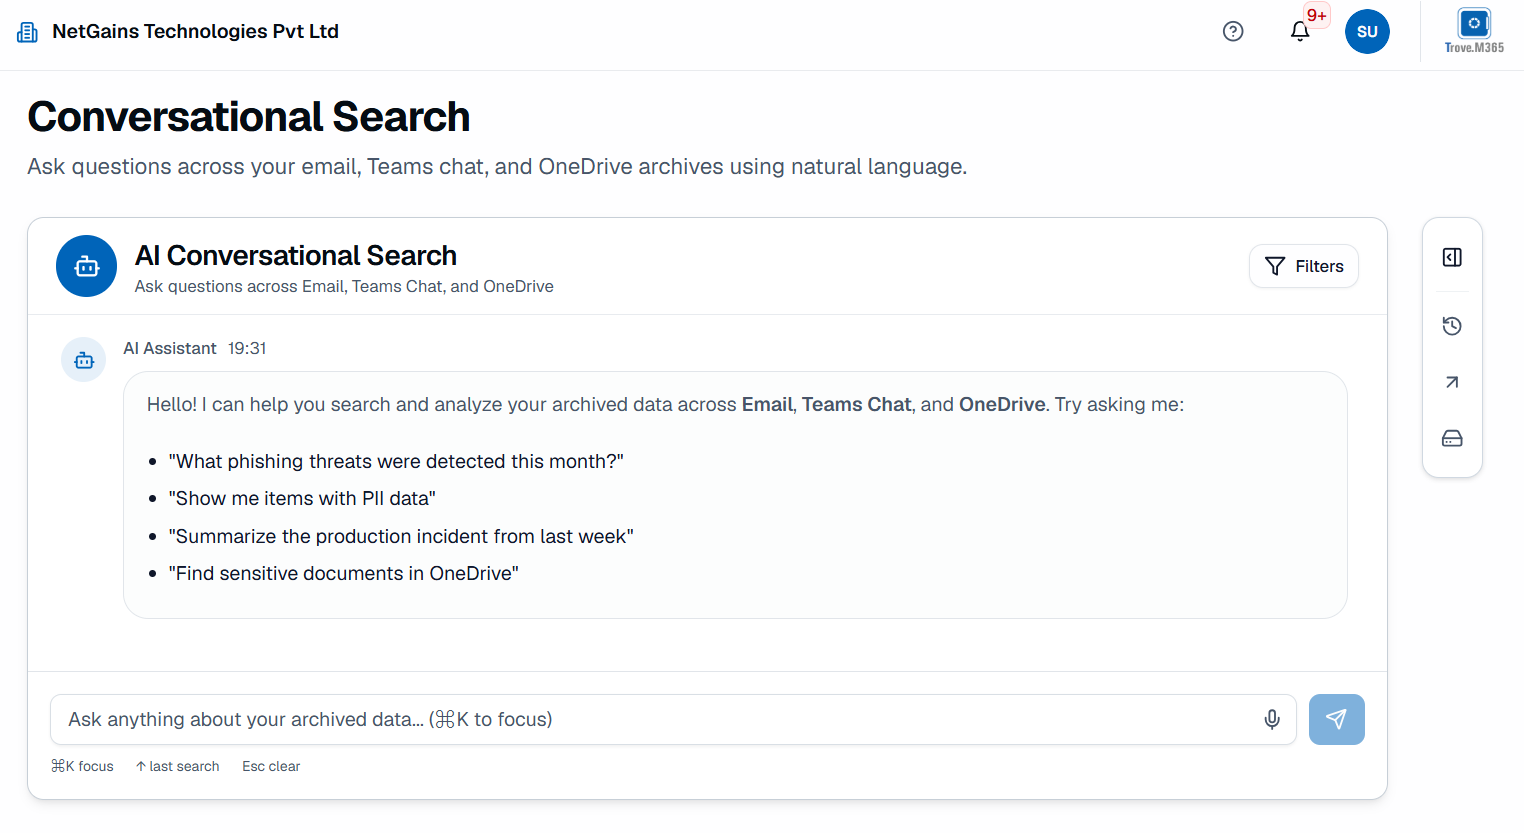Focus the 'Ask anything about your archived data' field
Viewport: 1524px width, 833px height.
pos(673,720)
